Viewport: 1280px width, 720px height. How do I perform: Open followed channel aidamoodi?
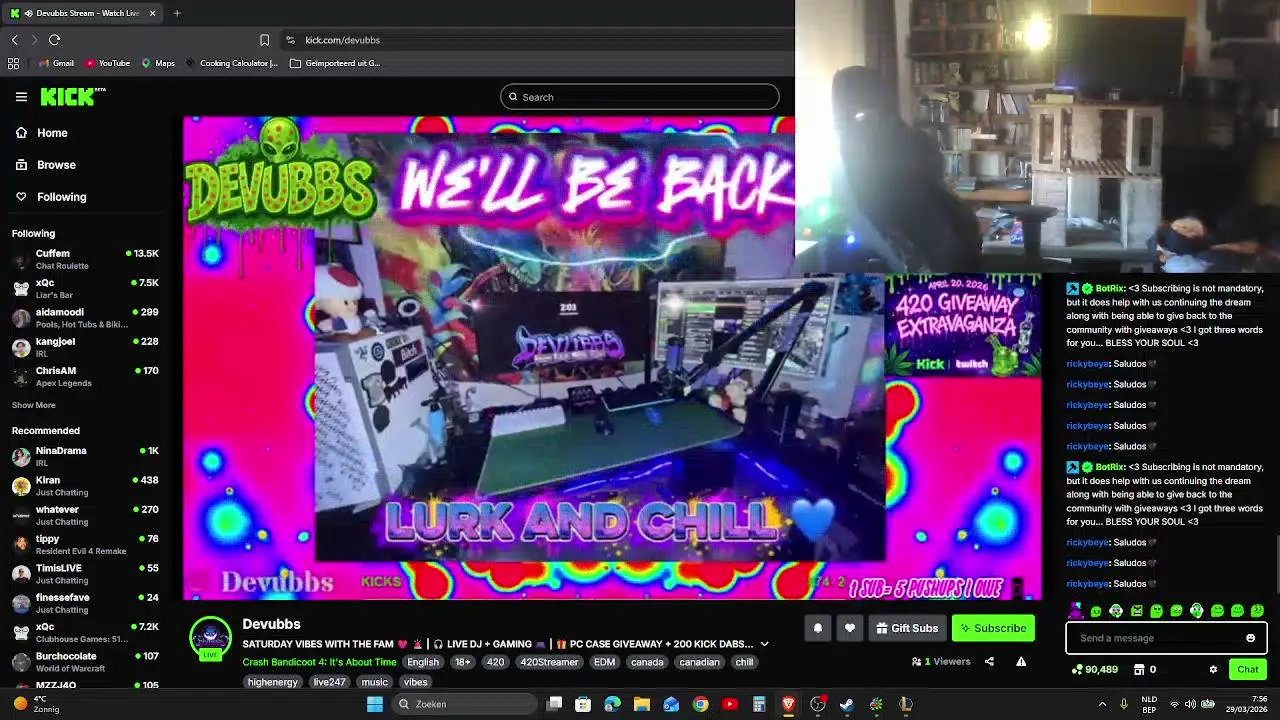(85, 318)
